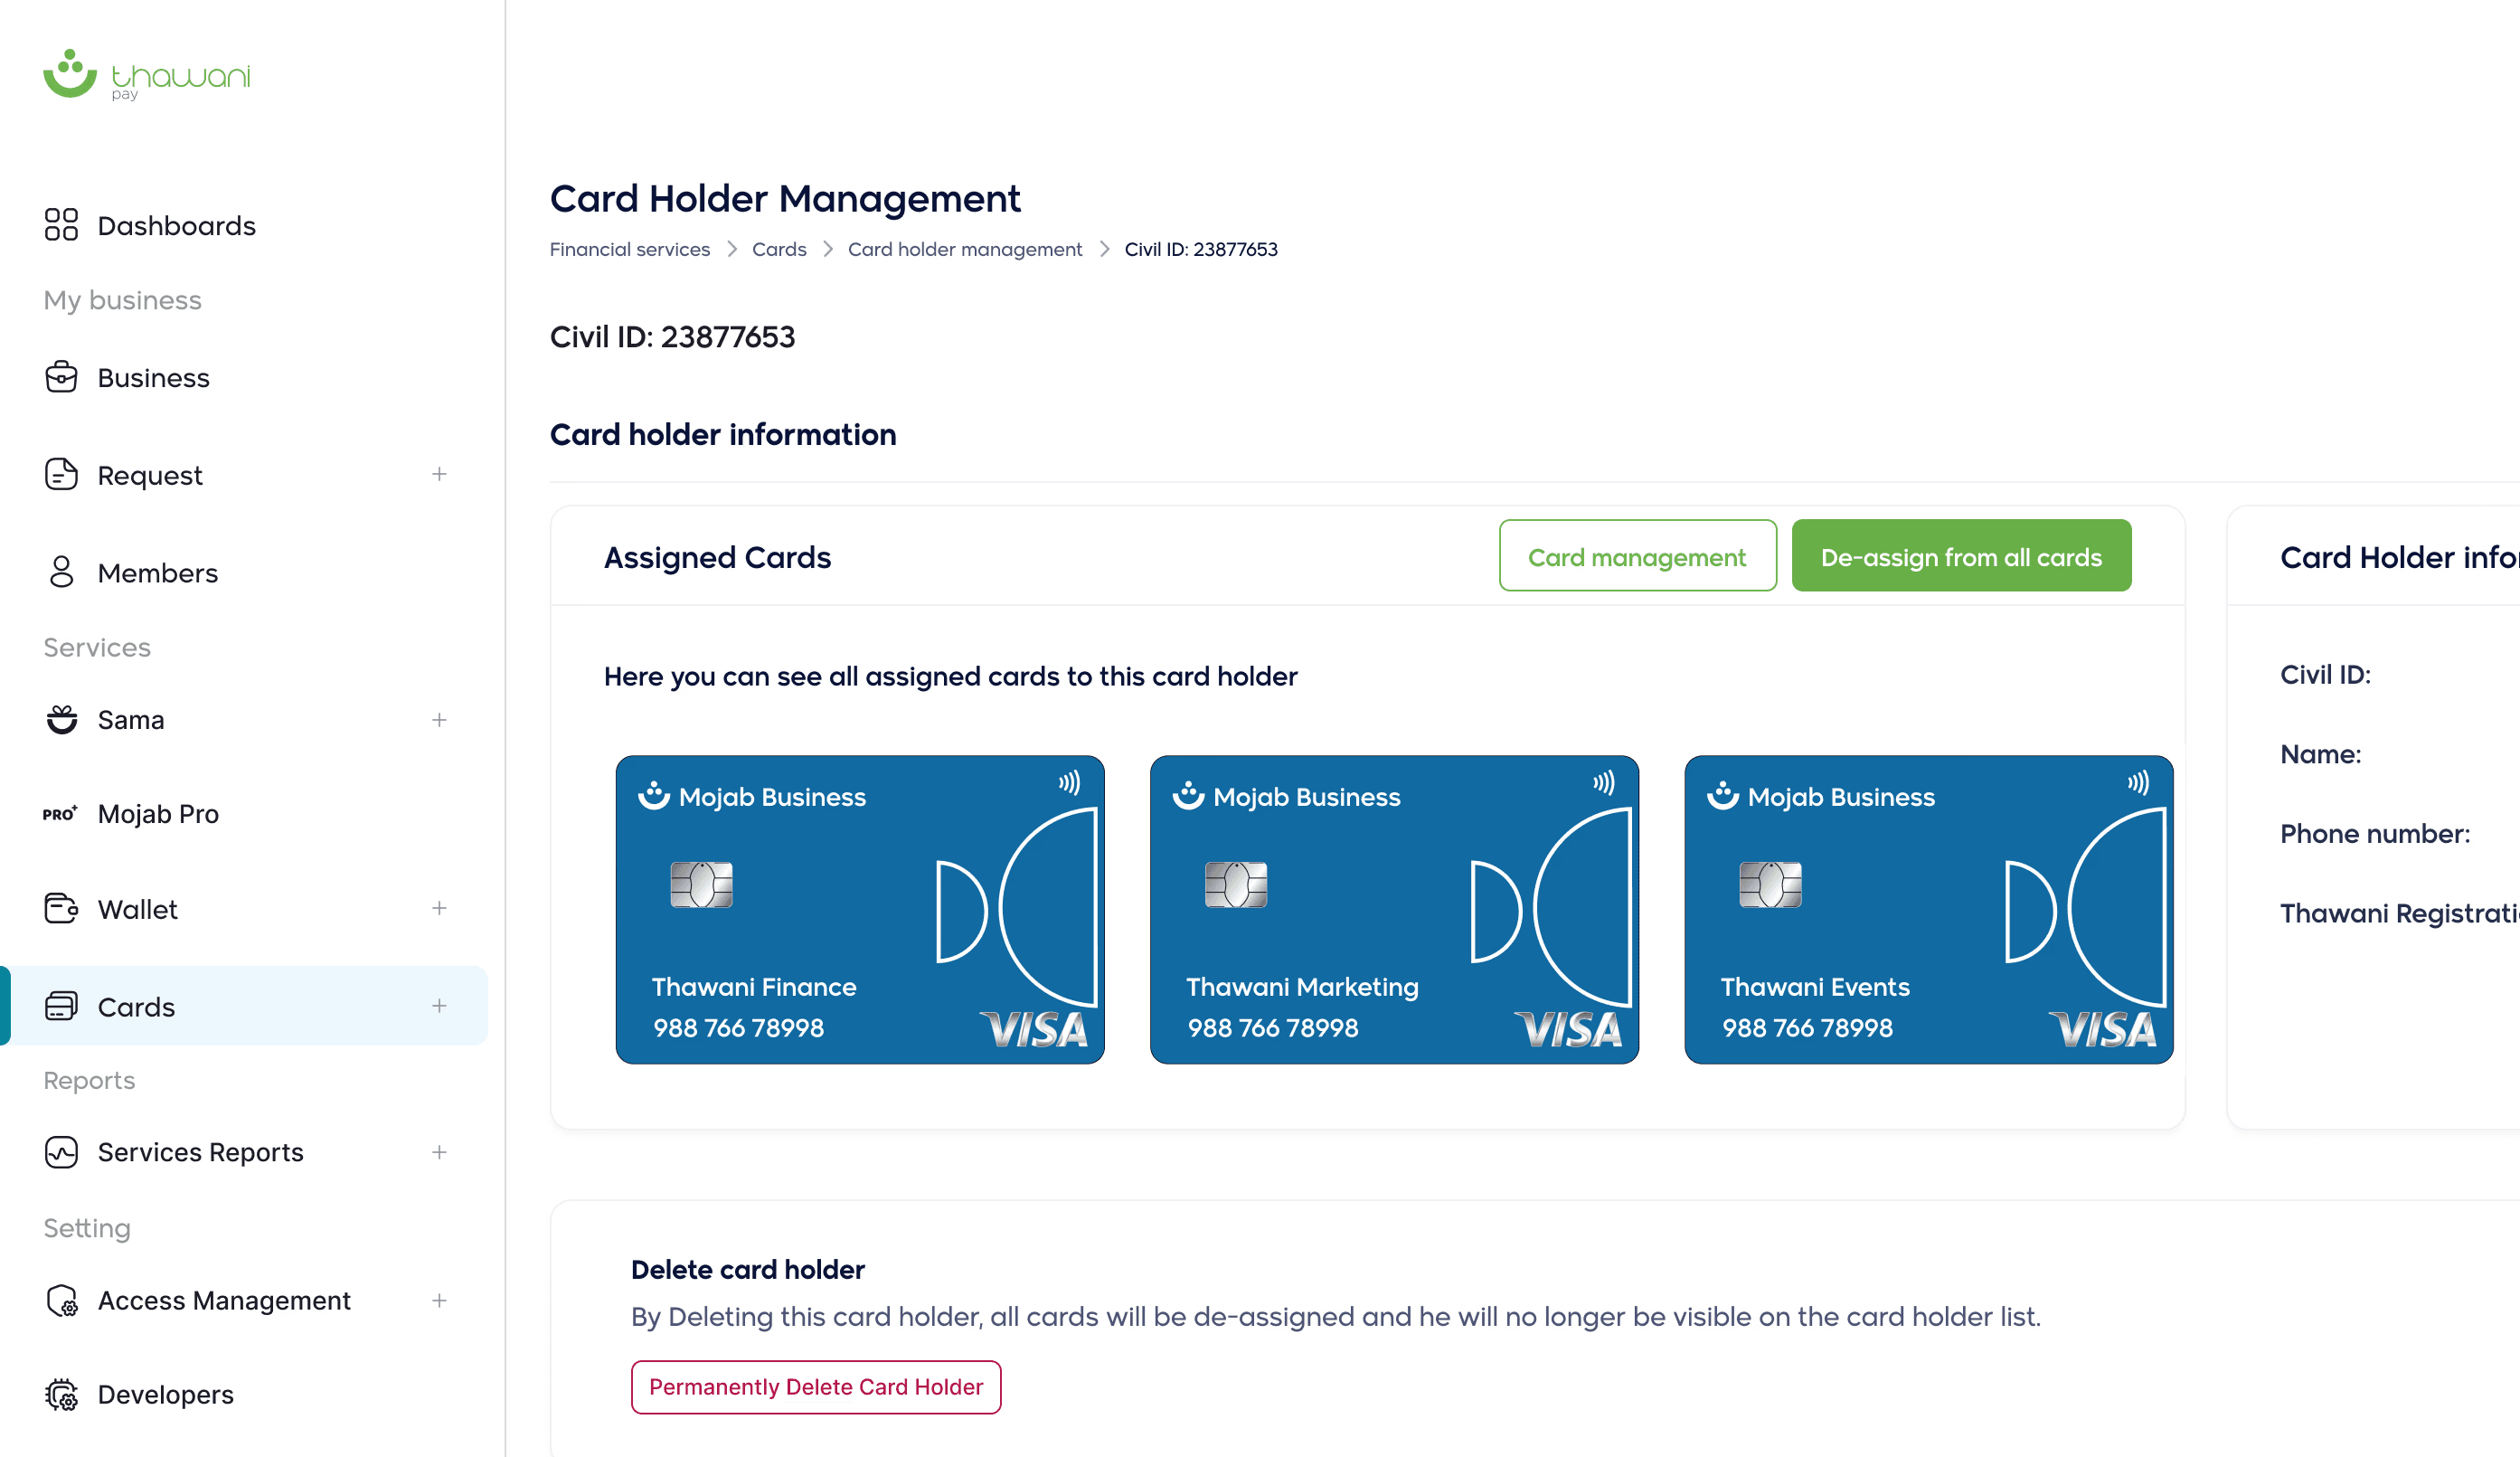
Task: Click De-assign from all cards button
Action: pyautogui.click(x=1961, y=556)
